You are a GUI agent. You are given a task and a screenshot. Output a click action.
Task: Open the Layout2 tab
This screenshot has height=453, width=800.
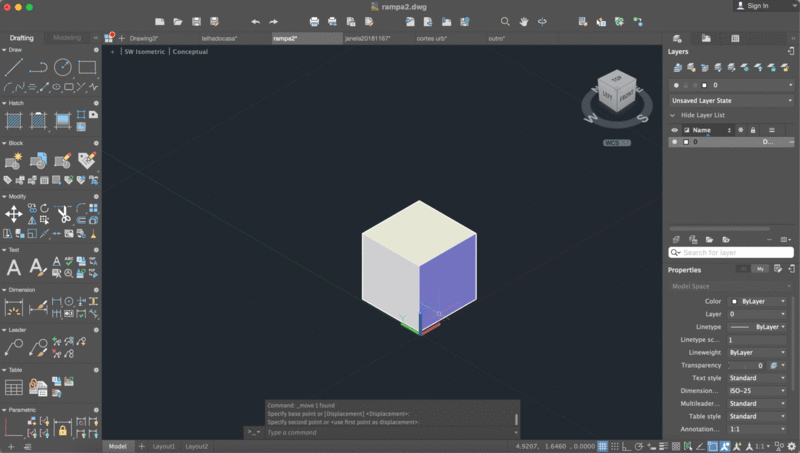[x=196, y=446]
